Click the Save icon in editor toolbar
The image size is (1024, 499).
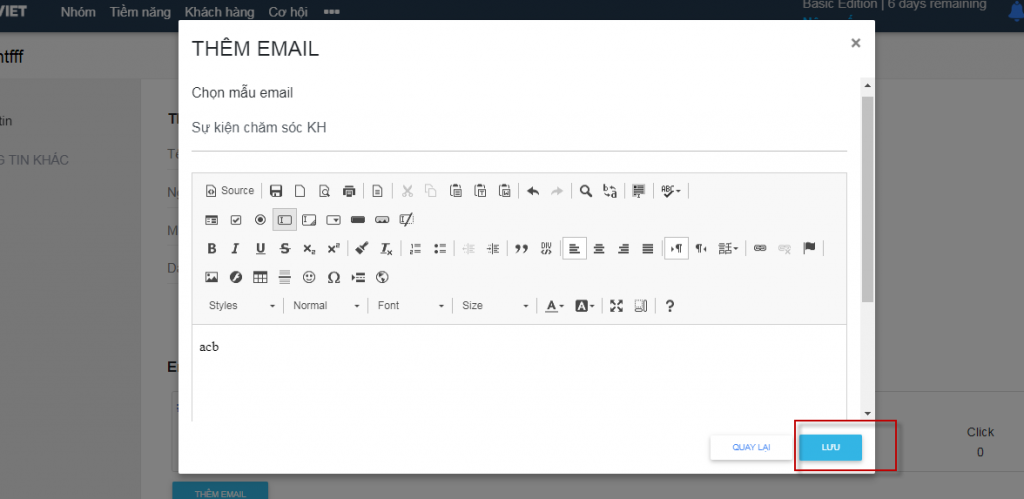point(276,191)
